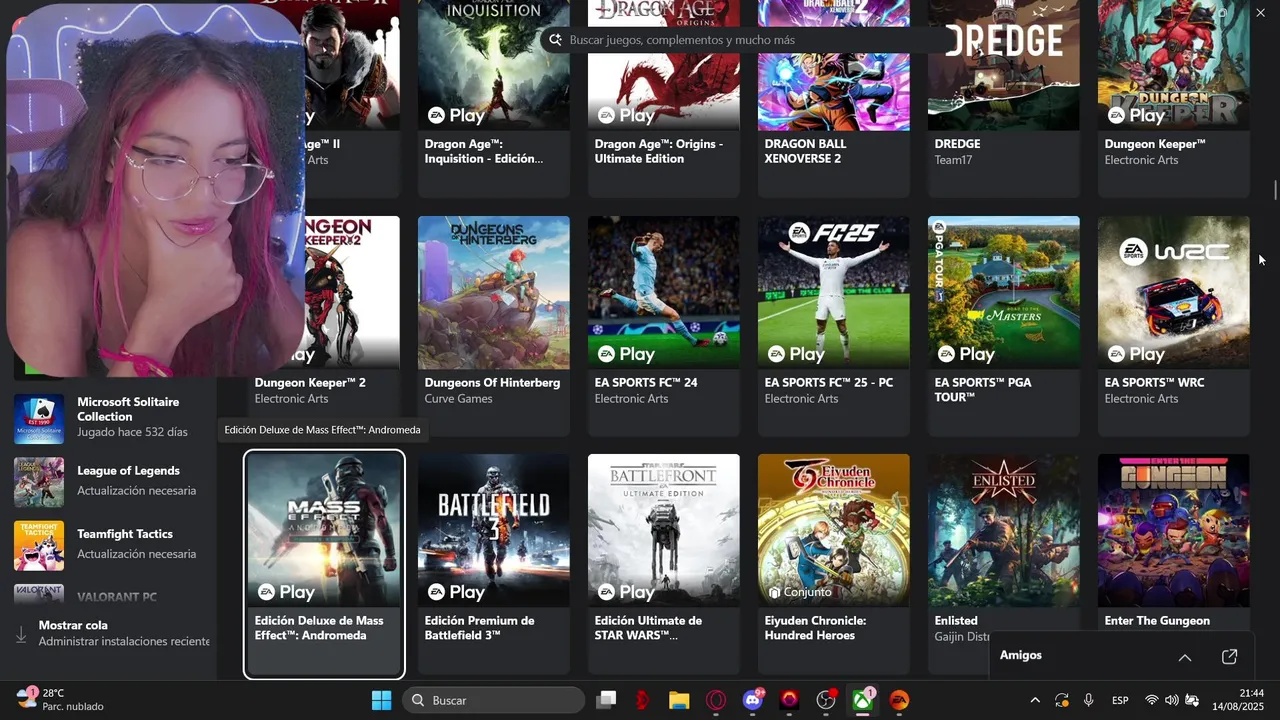Click the taskbar Buscar search box
This screenshot has height=720, width=1280.
(494, 700)
